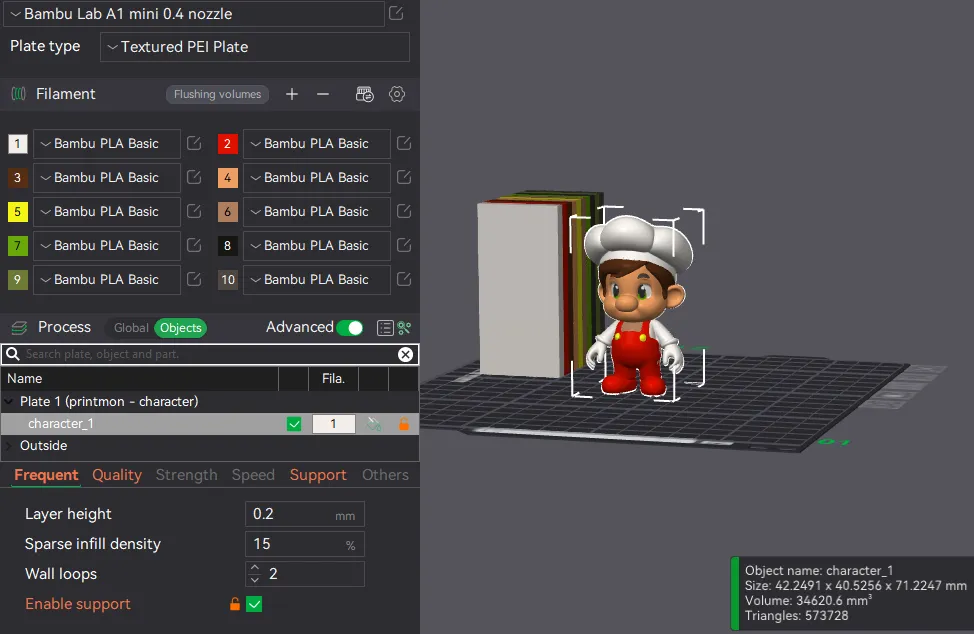Open filament 4 Bambu PLA Basic dropdown
This screenshot has height=634, width=974.
coord(317,178)
